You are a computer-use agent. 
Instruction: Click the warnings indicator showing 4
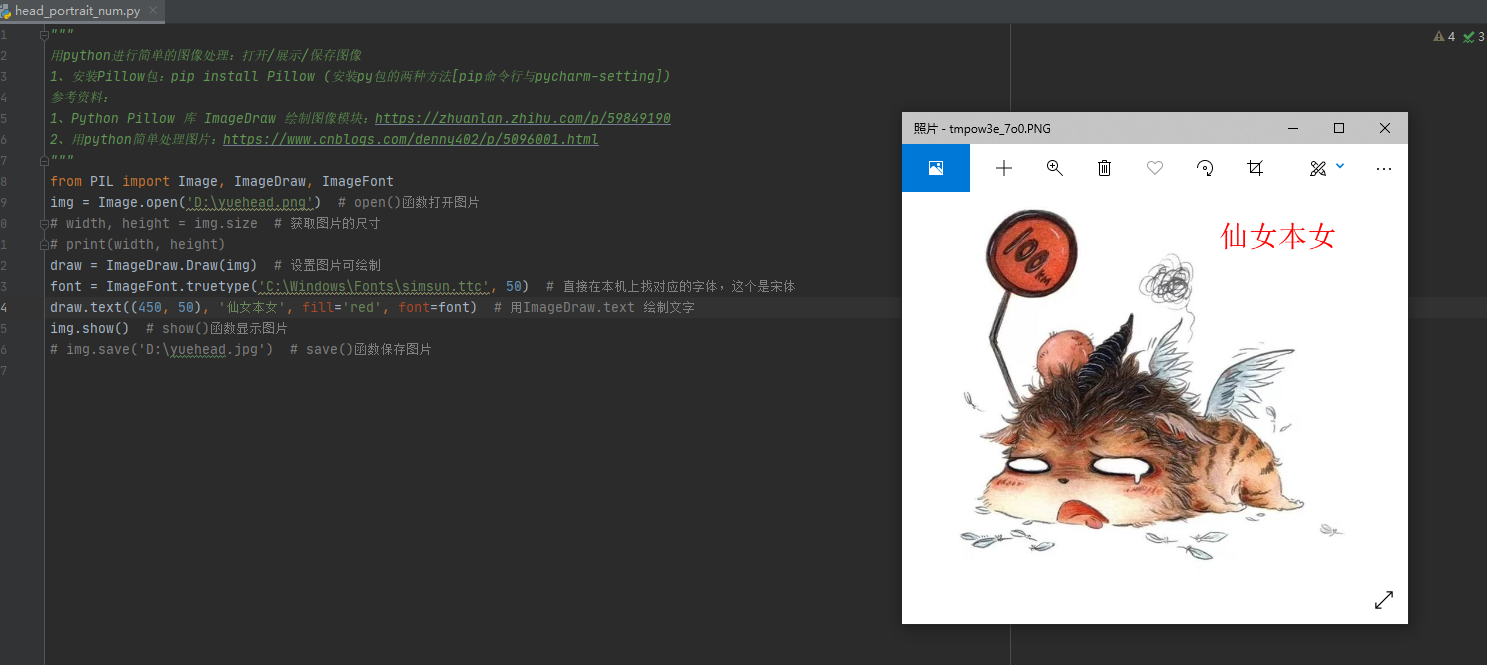pyautogui.click(x=1444, y=36)
